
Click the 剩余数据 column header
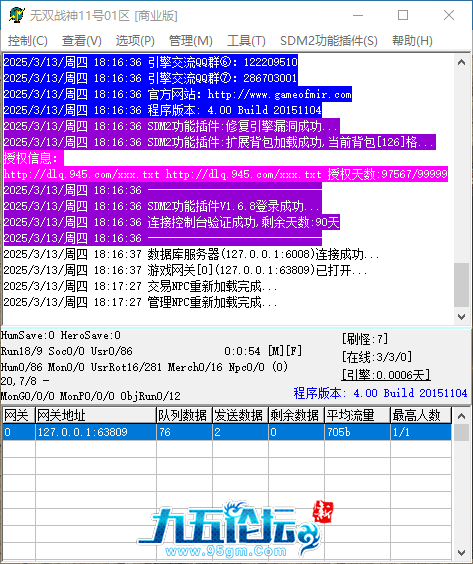[x=296, y=415]
